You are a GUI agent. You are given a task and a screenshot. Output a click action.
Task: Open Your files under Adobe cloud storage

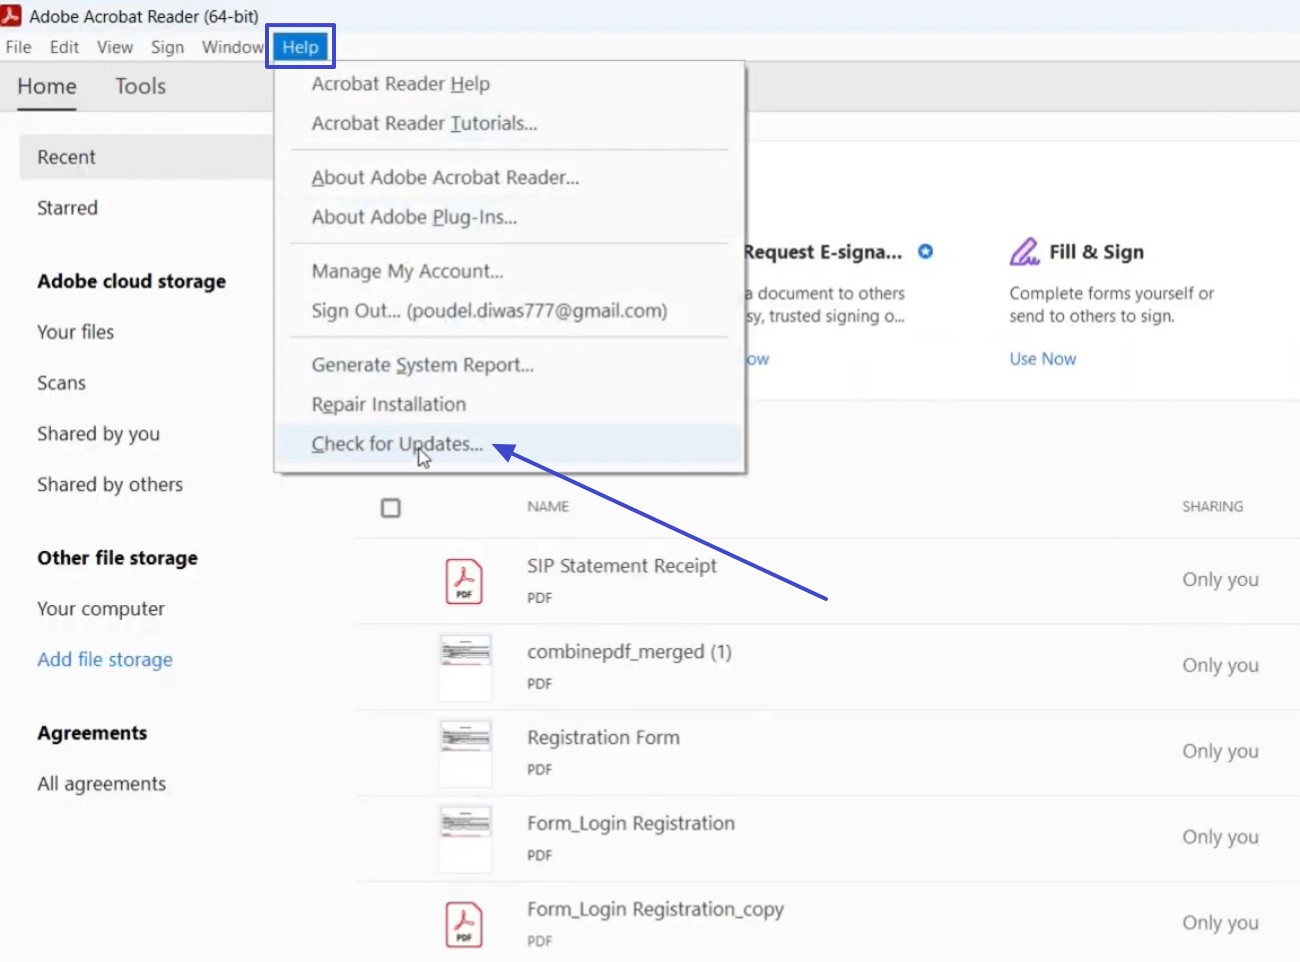[x=75, y=332]
